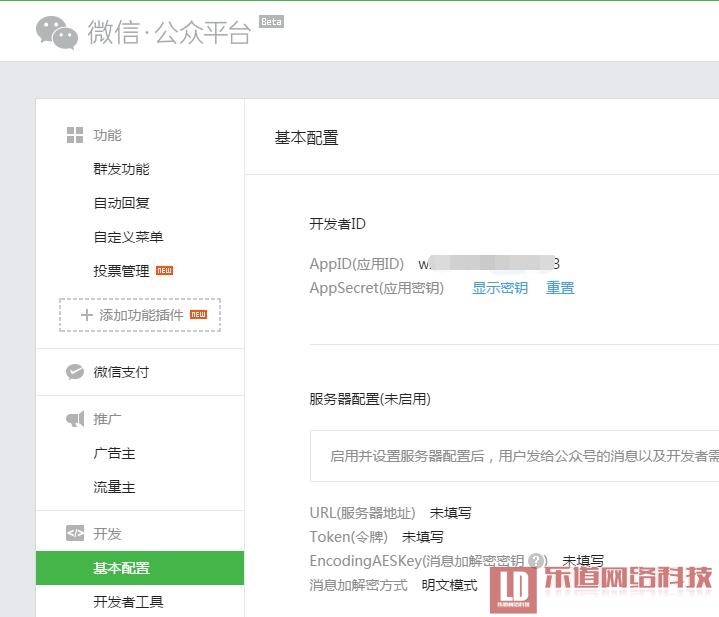Click the 消息加解密方式 label

click(358, 585)
